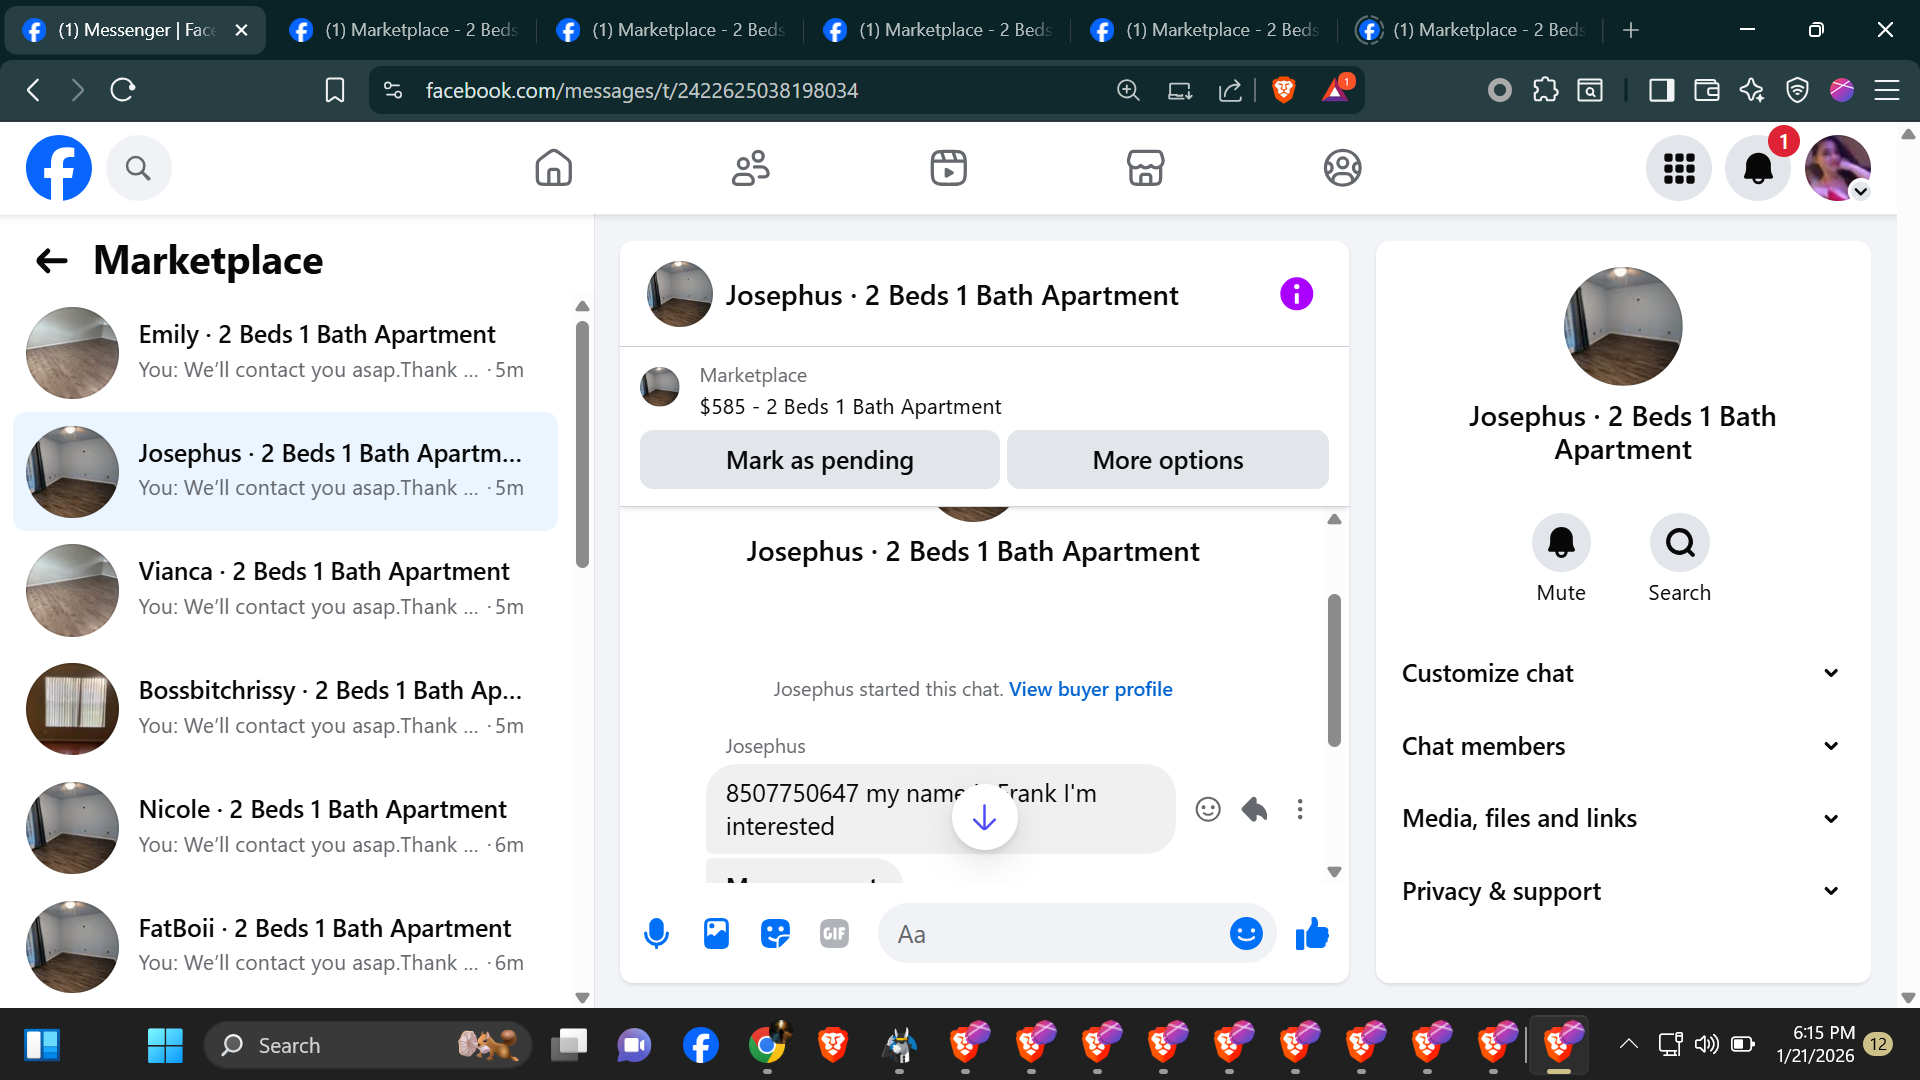Open the GIF picker icon
Image resolution: width=1920 pixels, height=1080 pixels.
834,934
